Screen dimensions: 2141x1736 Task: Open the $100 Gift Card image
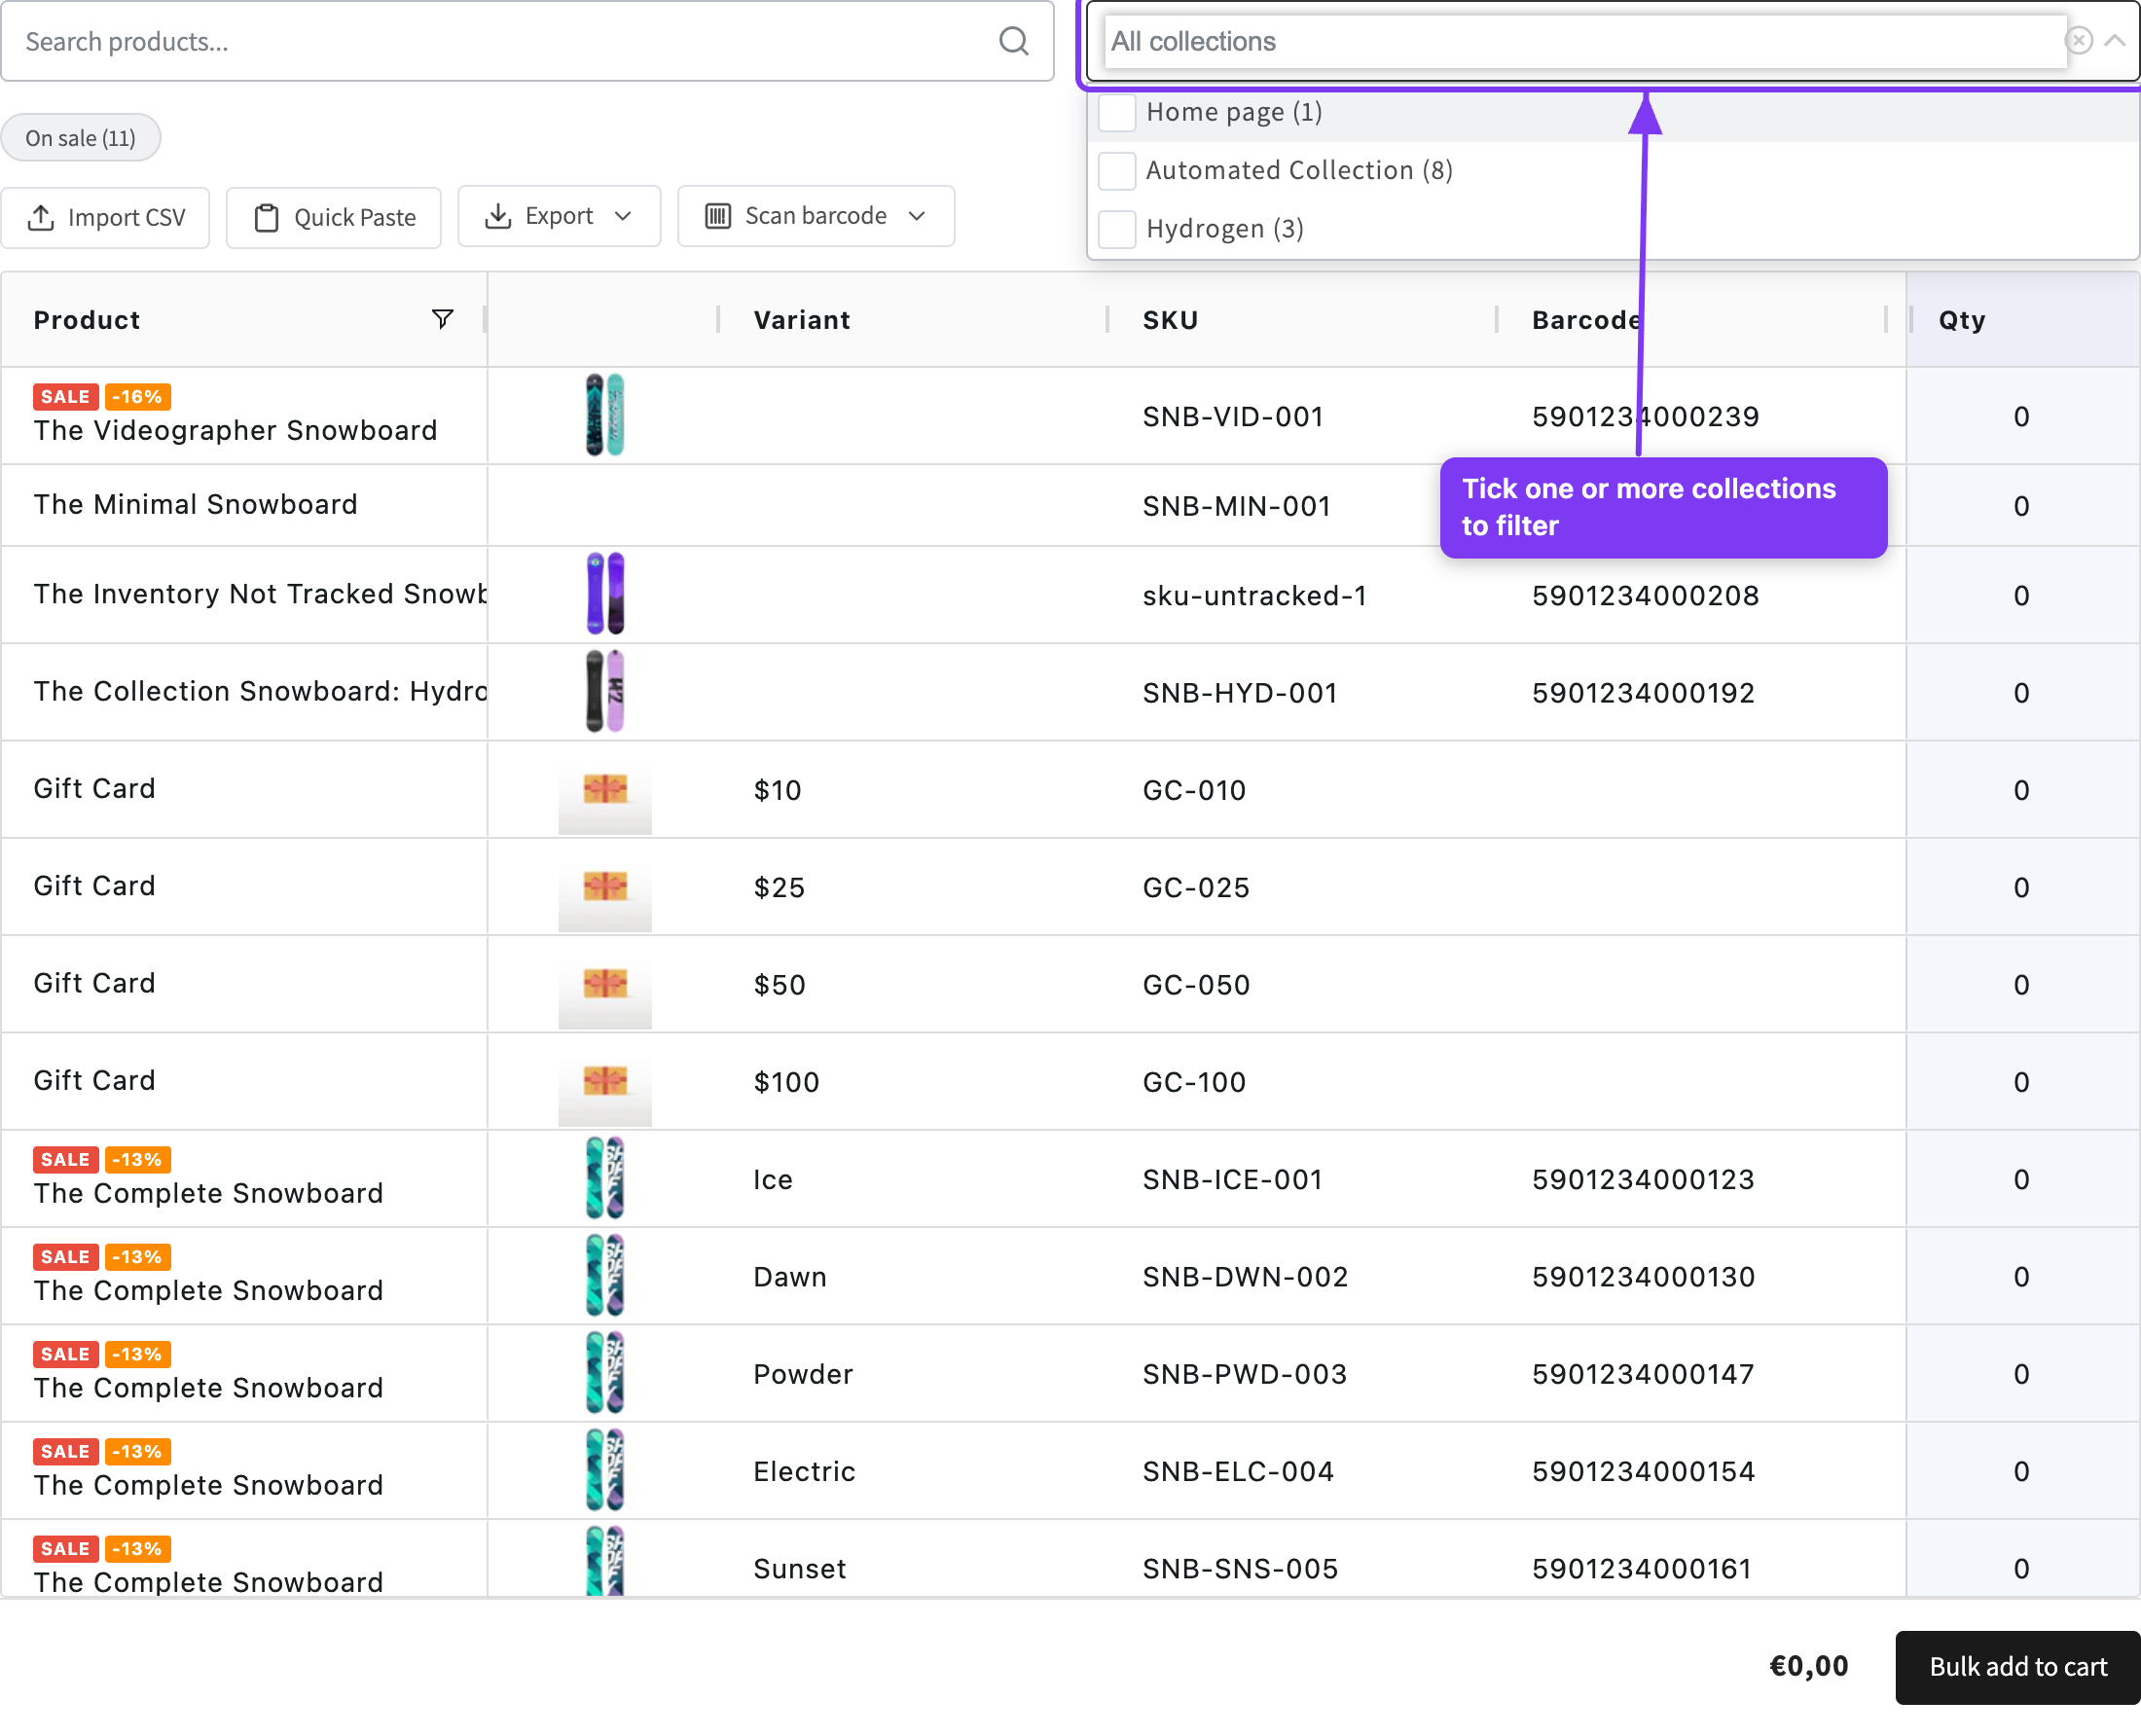pos(605,1081)
